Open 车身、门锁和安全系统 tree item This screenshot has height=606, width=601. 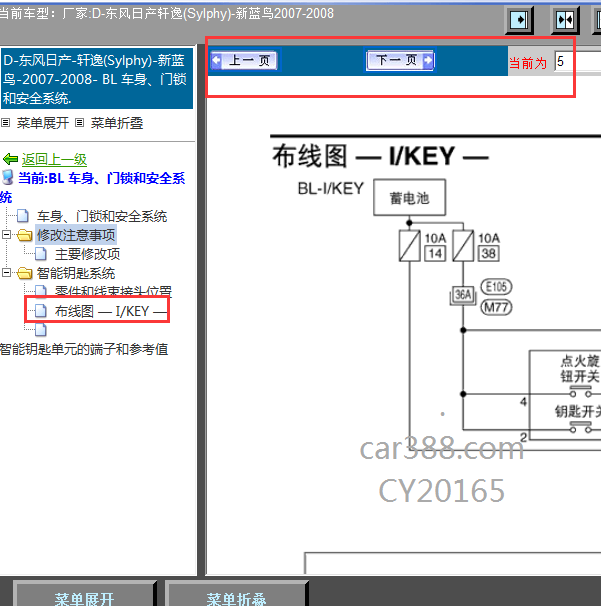coord(102,216)
